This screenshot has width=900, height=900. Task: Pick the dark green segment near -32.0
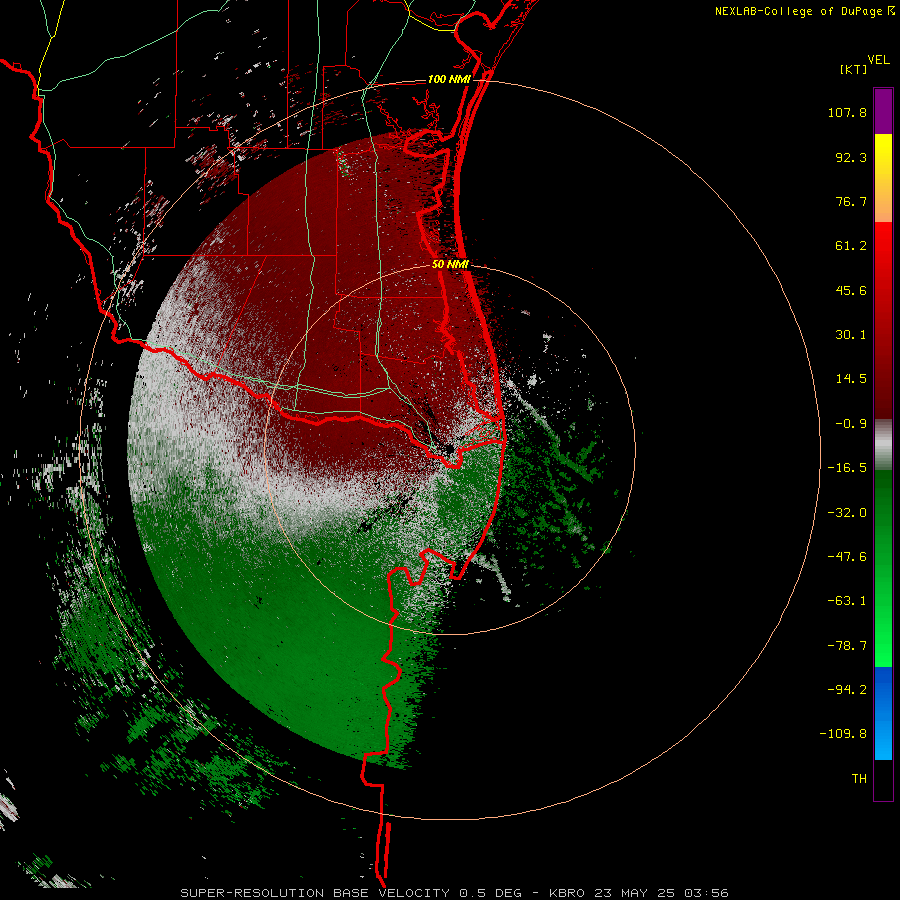click(883, 511)
